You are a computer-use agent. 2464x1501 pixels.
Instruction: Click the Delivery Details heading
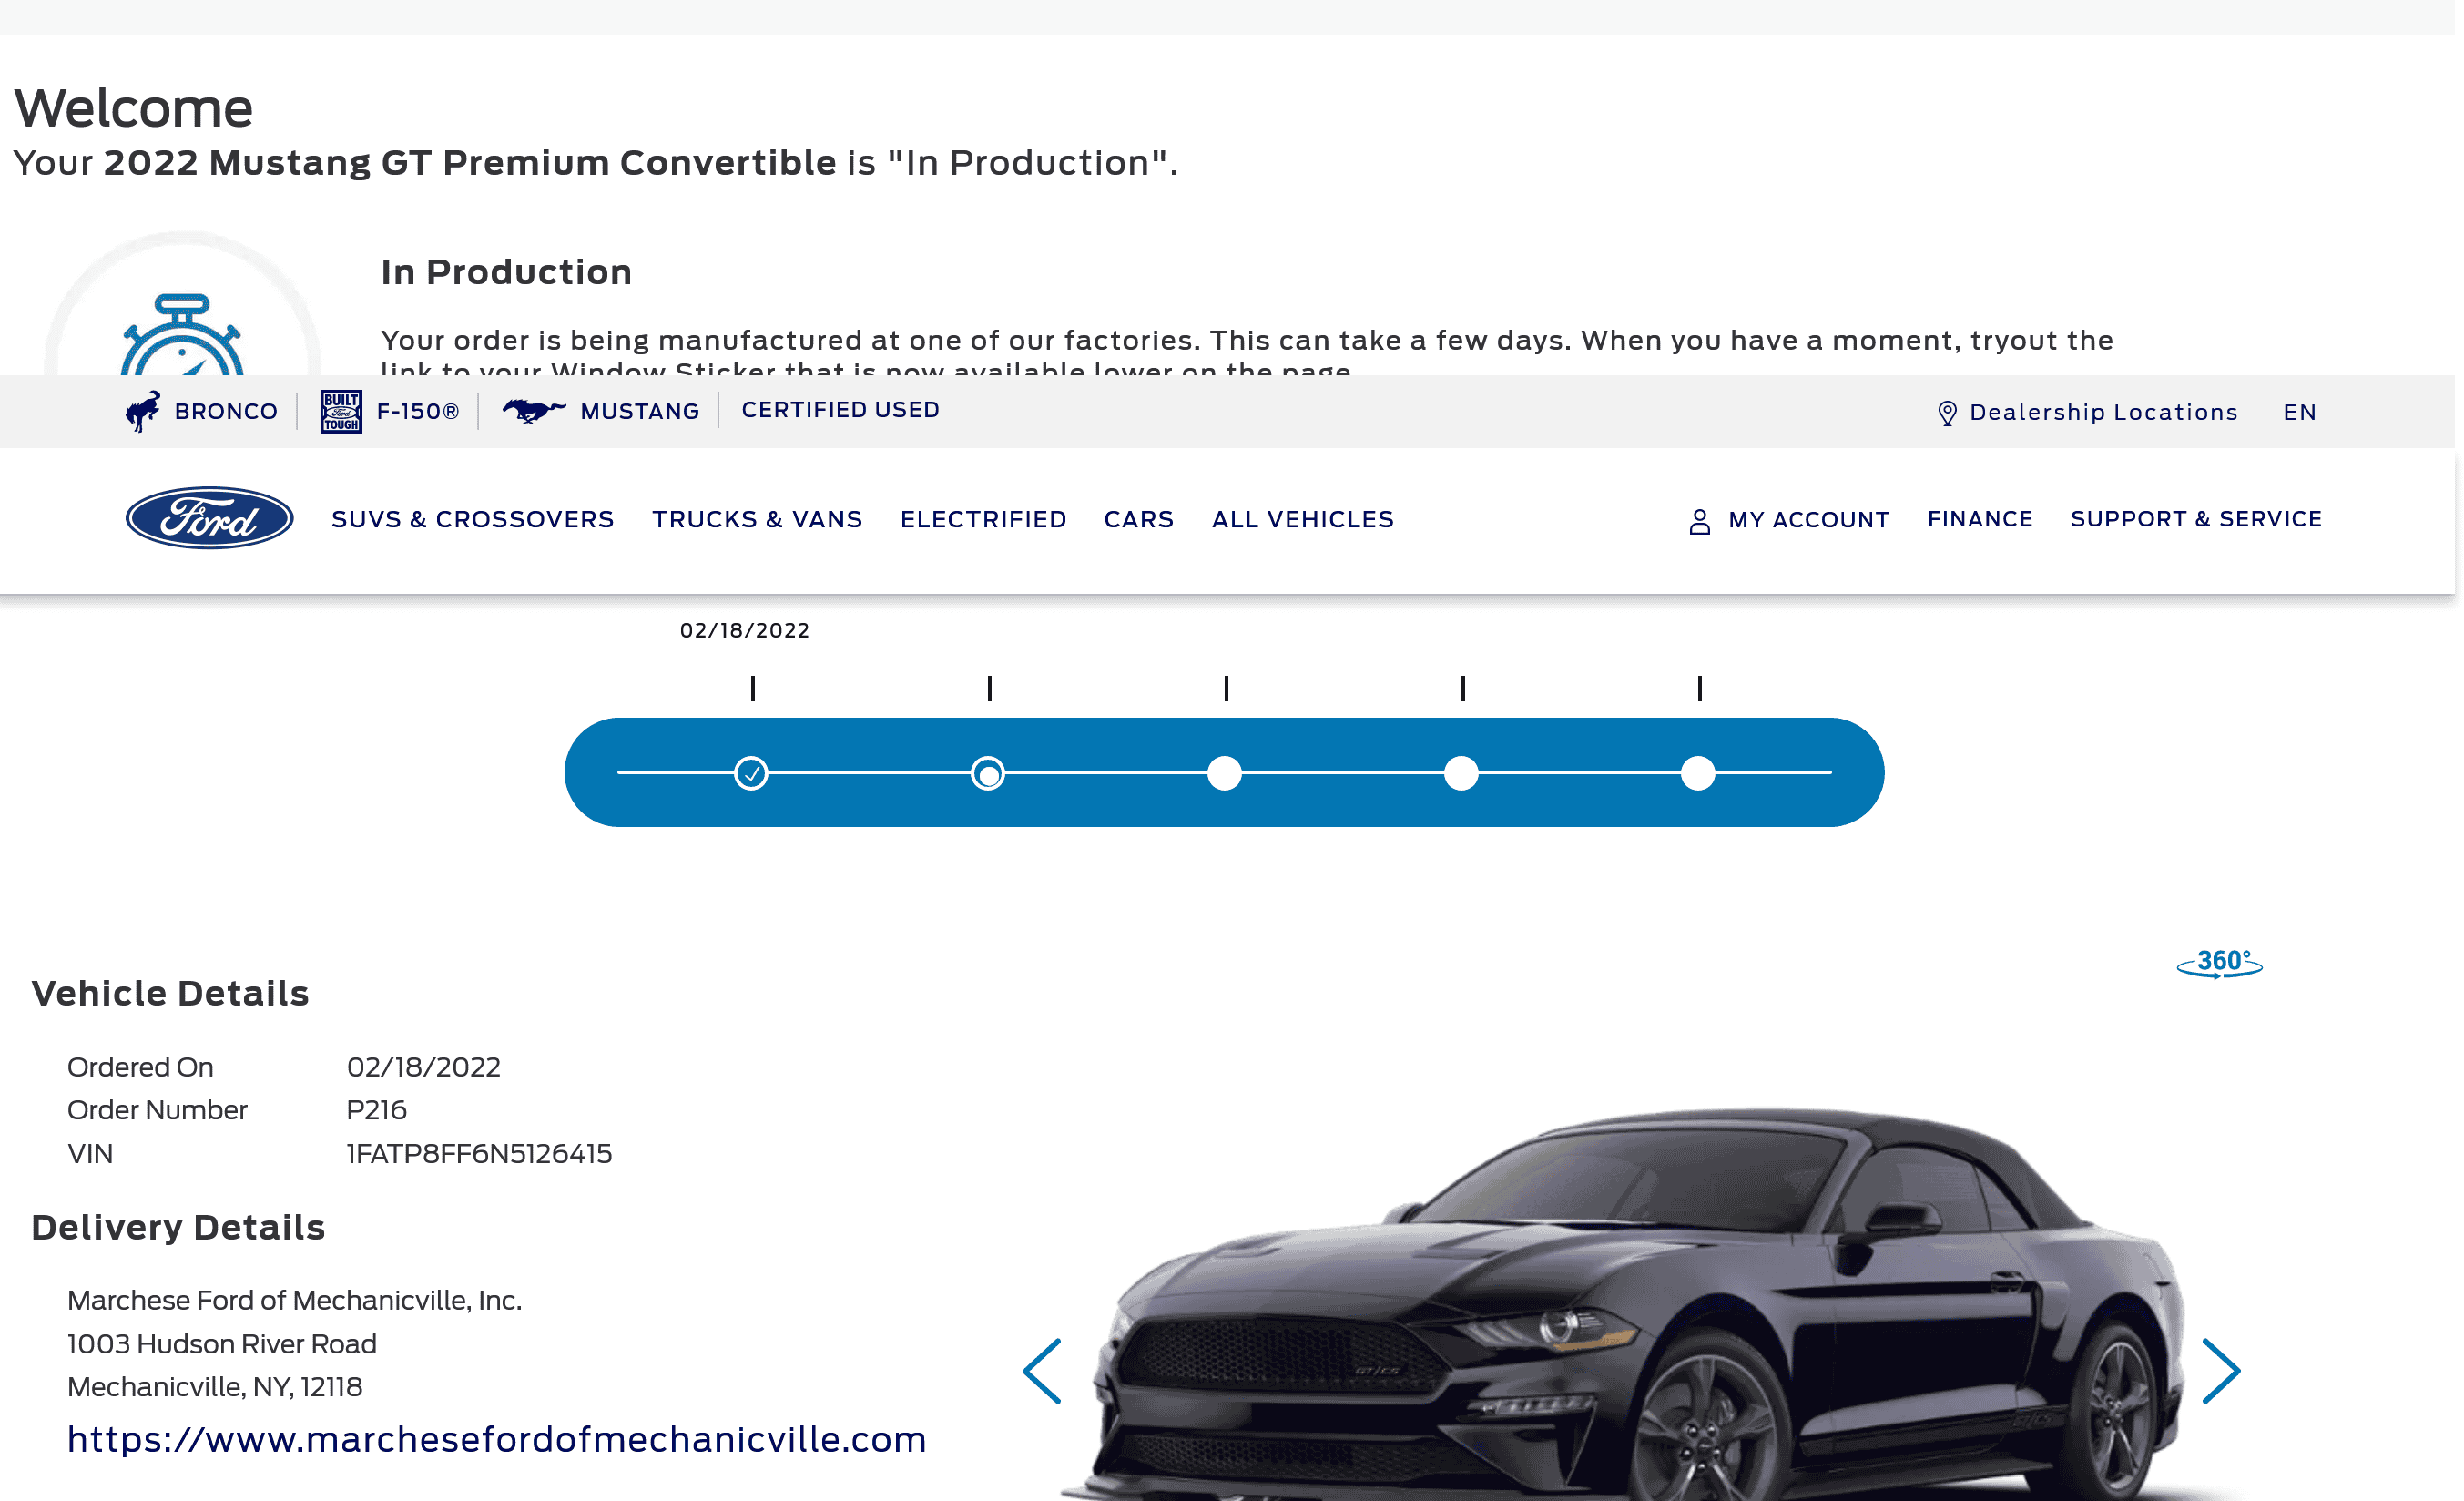pyautogui.click(x=178, y=1227)
